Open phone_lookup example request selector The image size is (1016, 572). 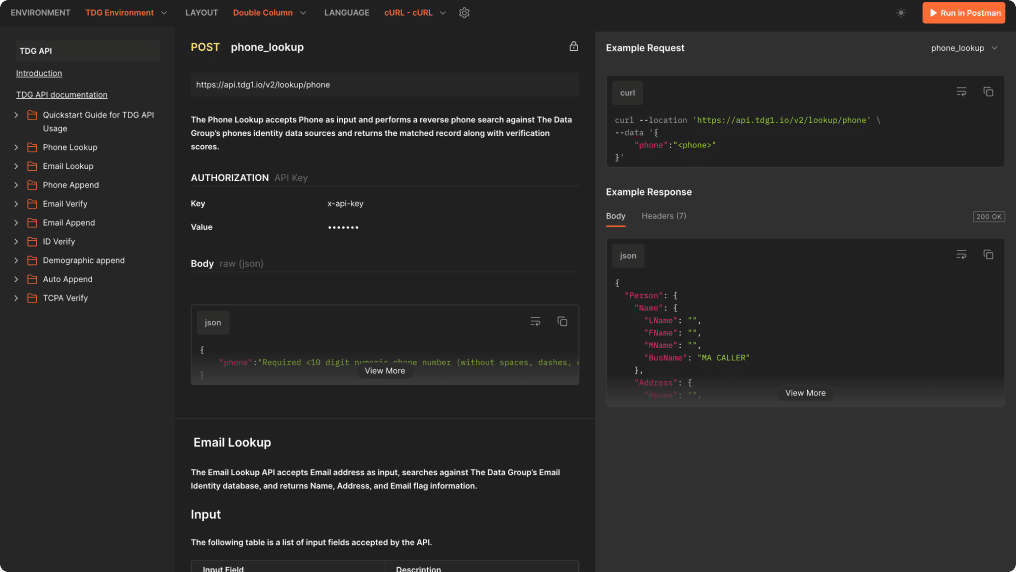pyautogui.click(x=964, y=48)
